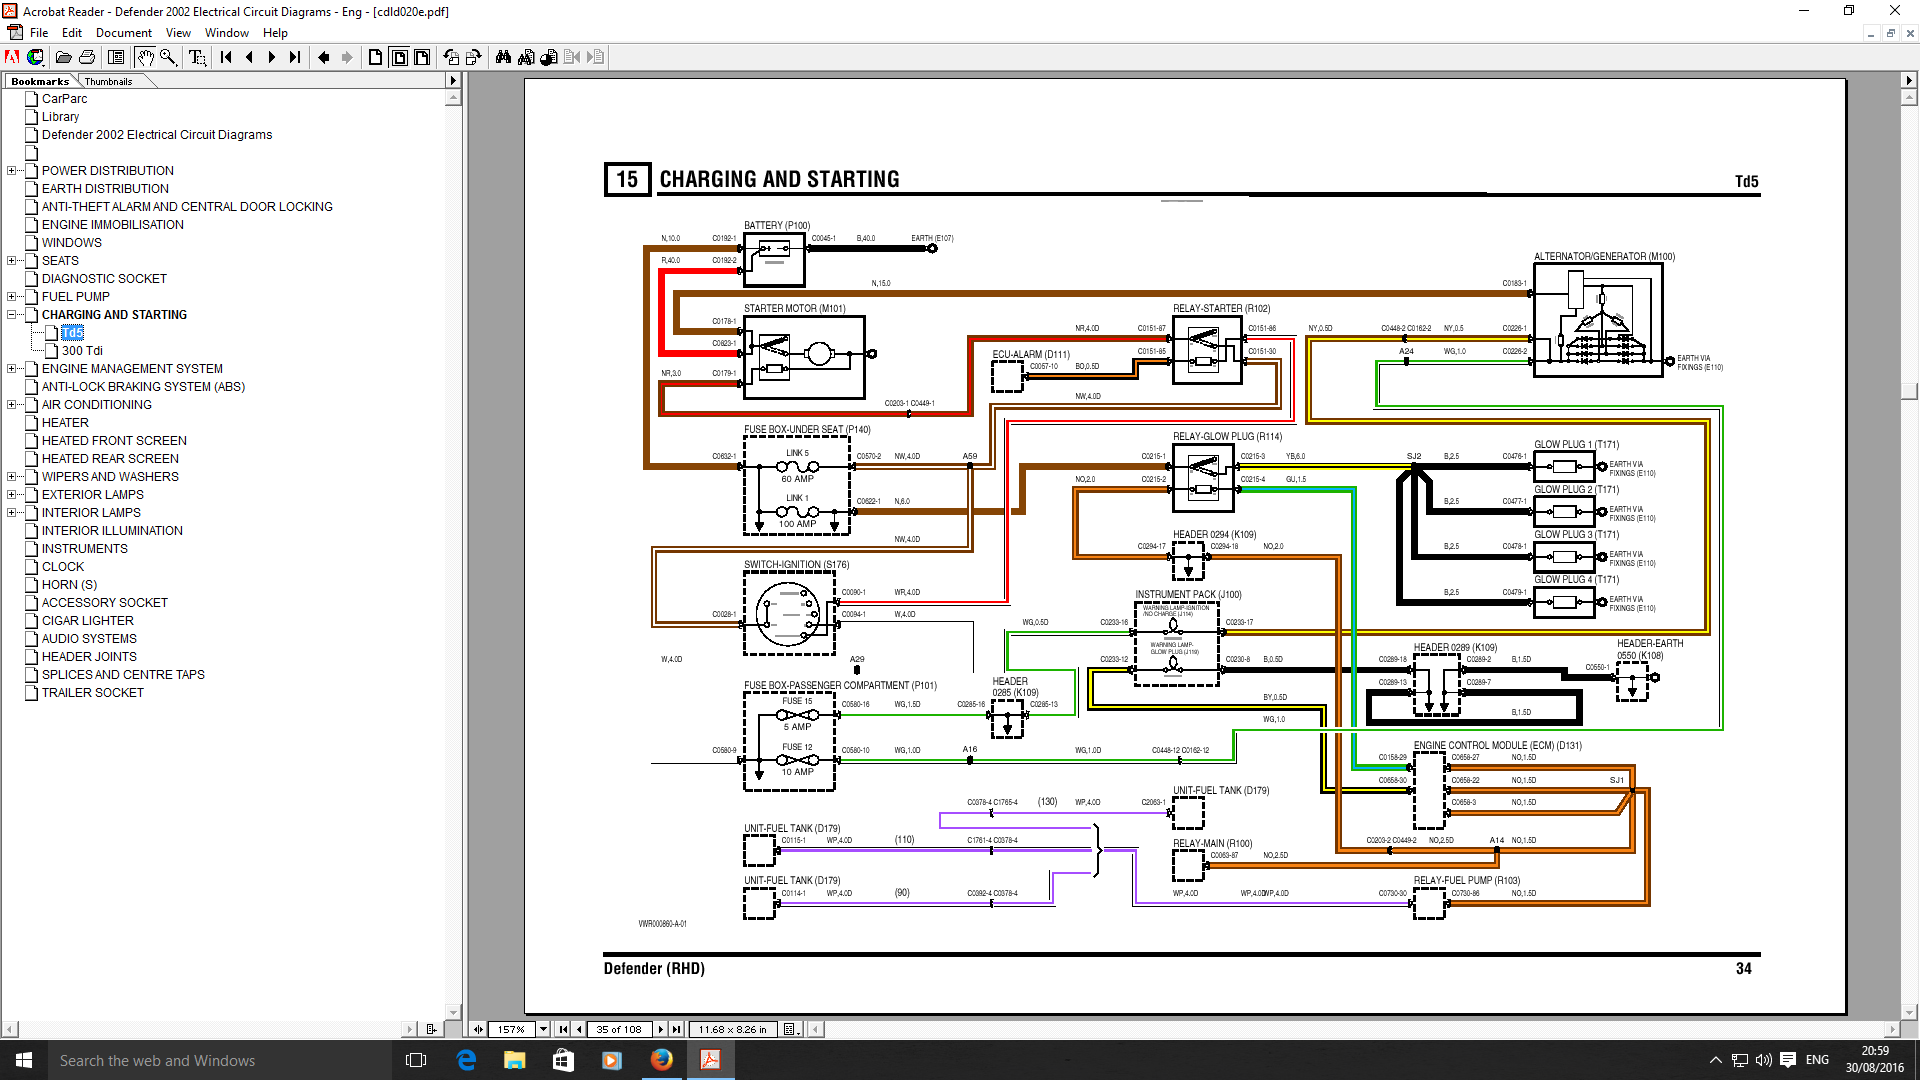Click the 157% zoom field
1920x1080 pixels.
(x=511, y=1029)
